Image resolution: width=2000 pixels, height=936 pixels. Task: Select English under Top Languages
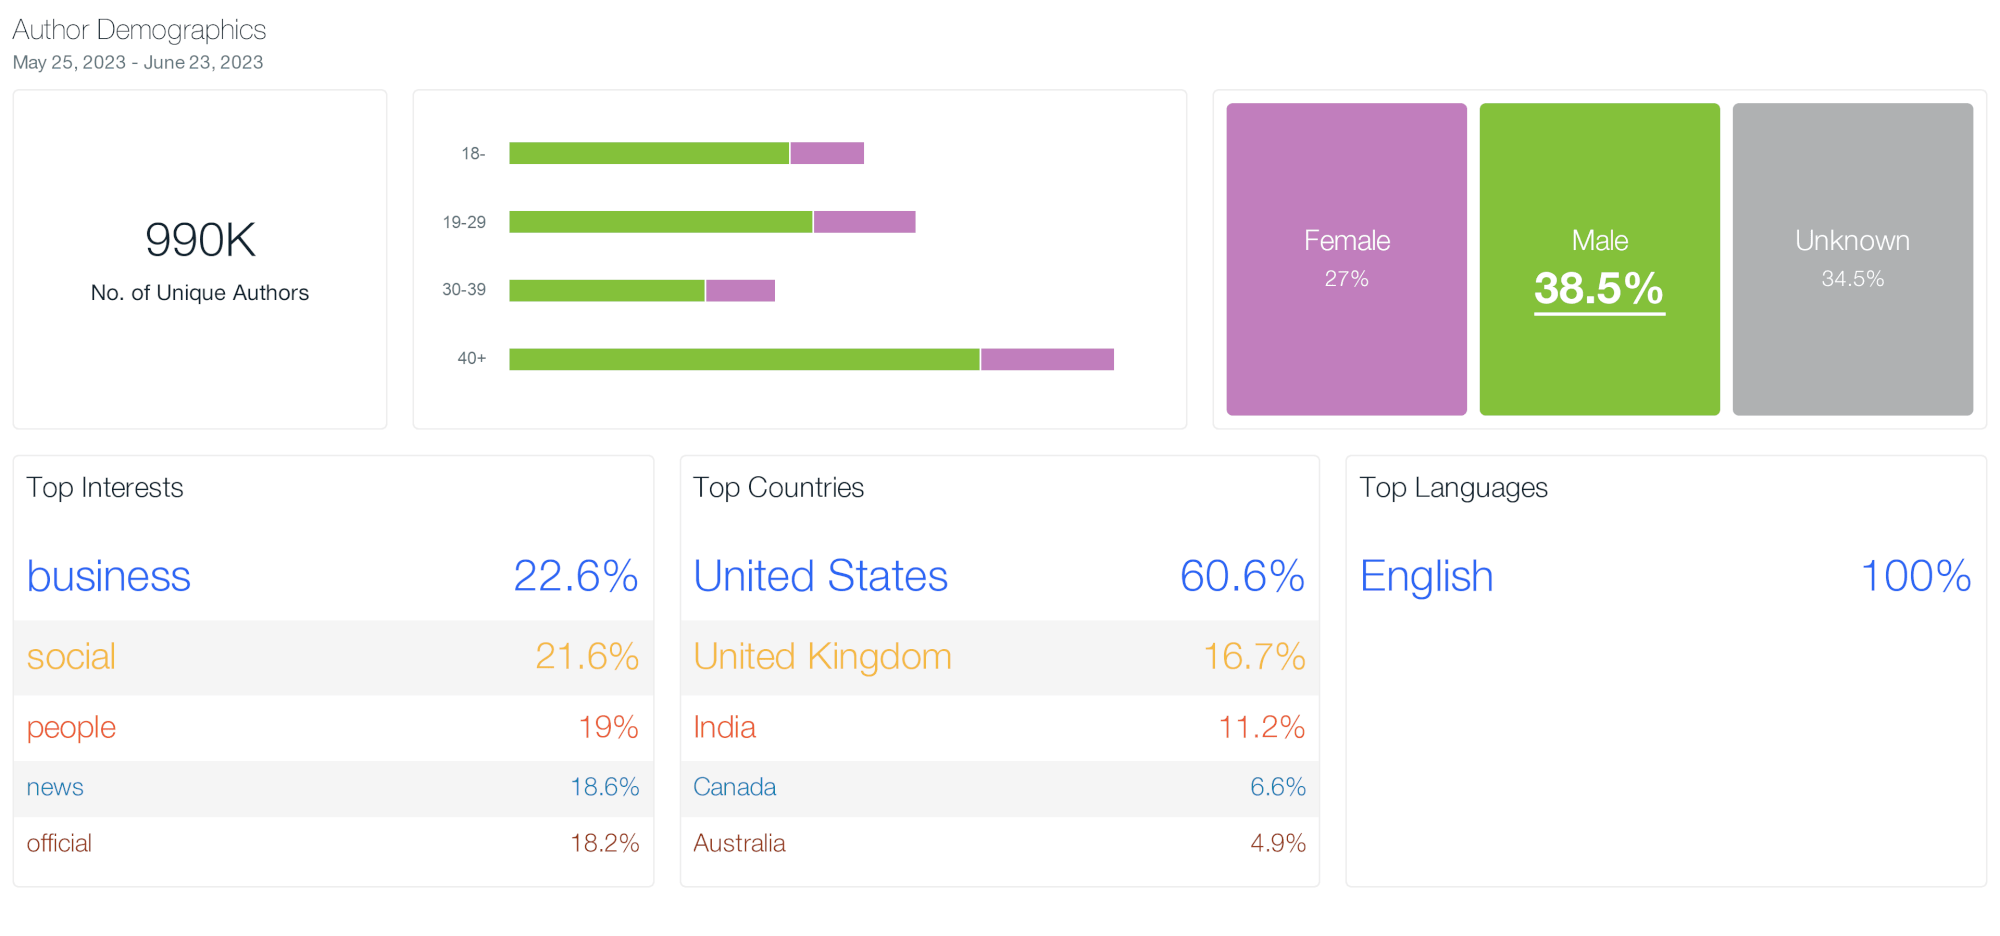pos(1426,576)
